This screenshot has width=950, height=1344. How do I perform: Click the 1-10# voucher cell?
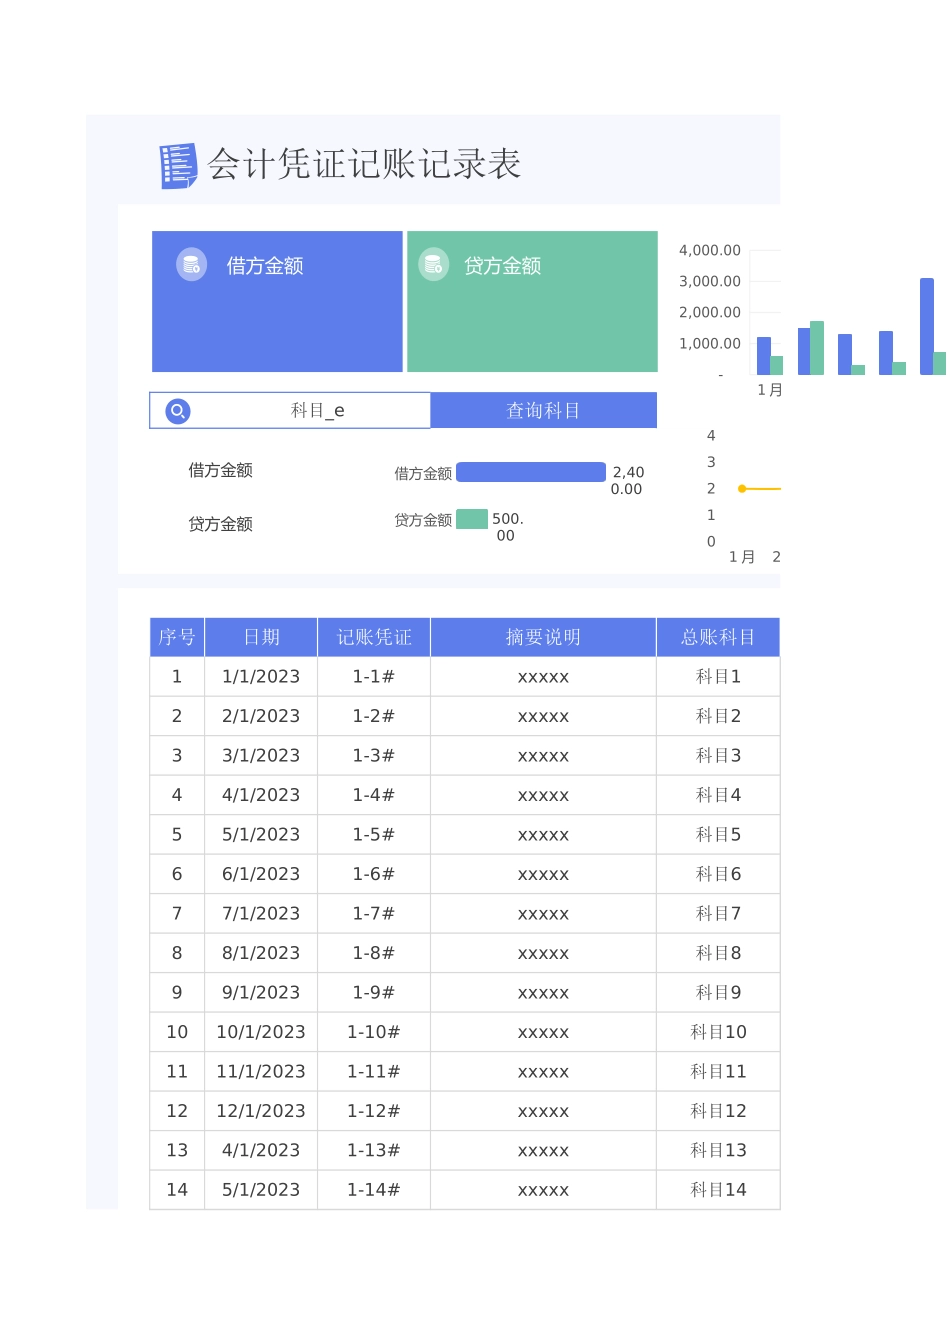click(373, 1032)
